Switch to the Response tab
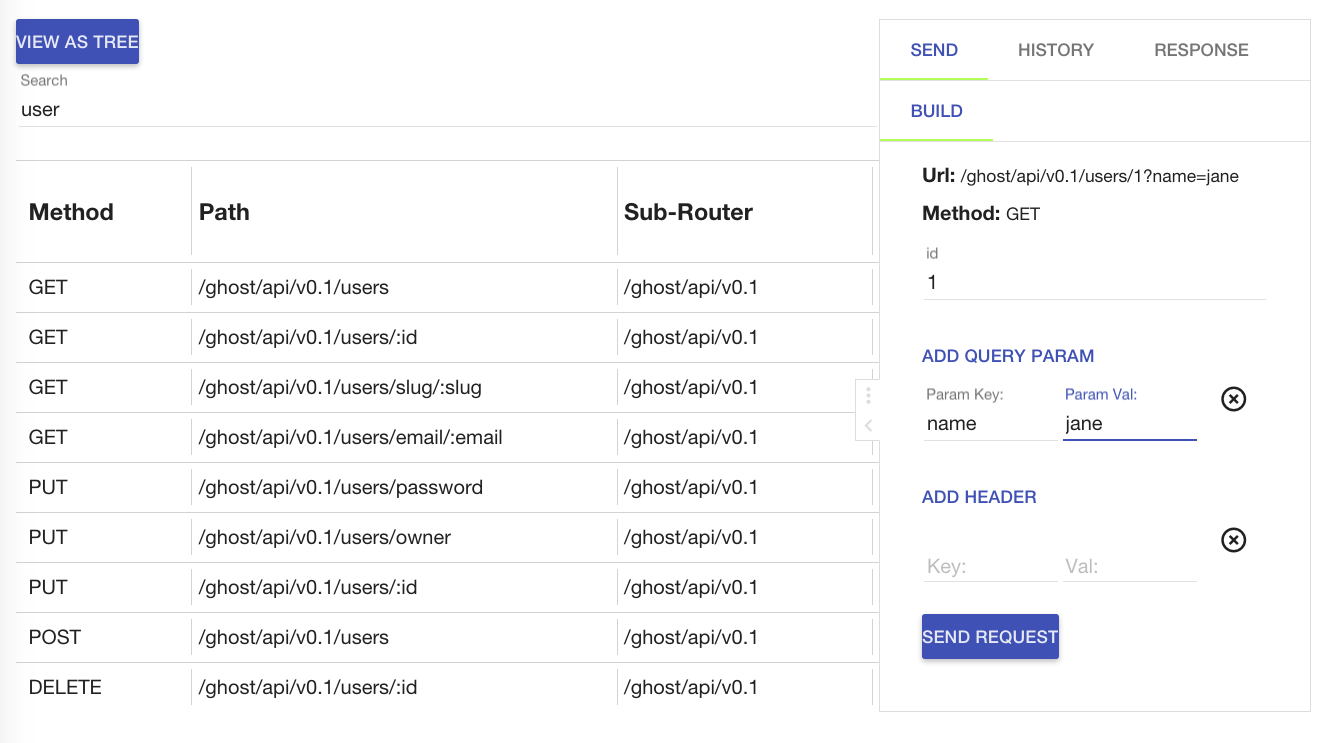The image size is (1324, 743). coord(1201,50)
